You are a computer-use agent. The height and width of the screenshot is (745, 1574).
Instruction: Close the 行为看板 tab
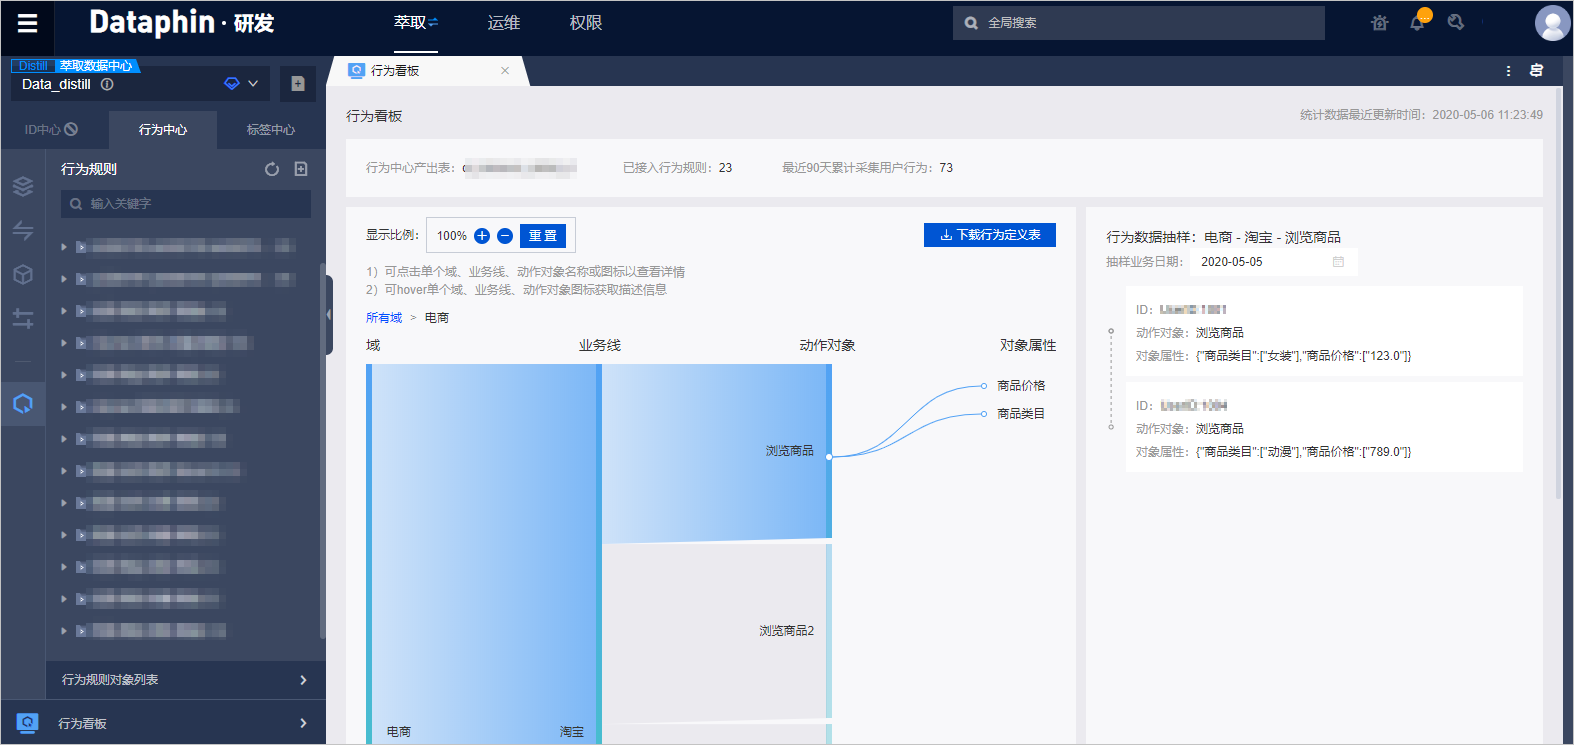point(505,70)
